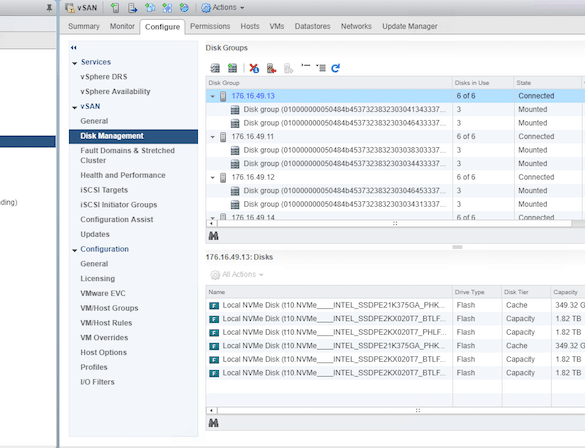Viewport: 585px width, 448px height.
Task: Pin the navigator panel with pushpin
Action: click(49, 7)
